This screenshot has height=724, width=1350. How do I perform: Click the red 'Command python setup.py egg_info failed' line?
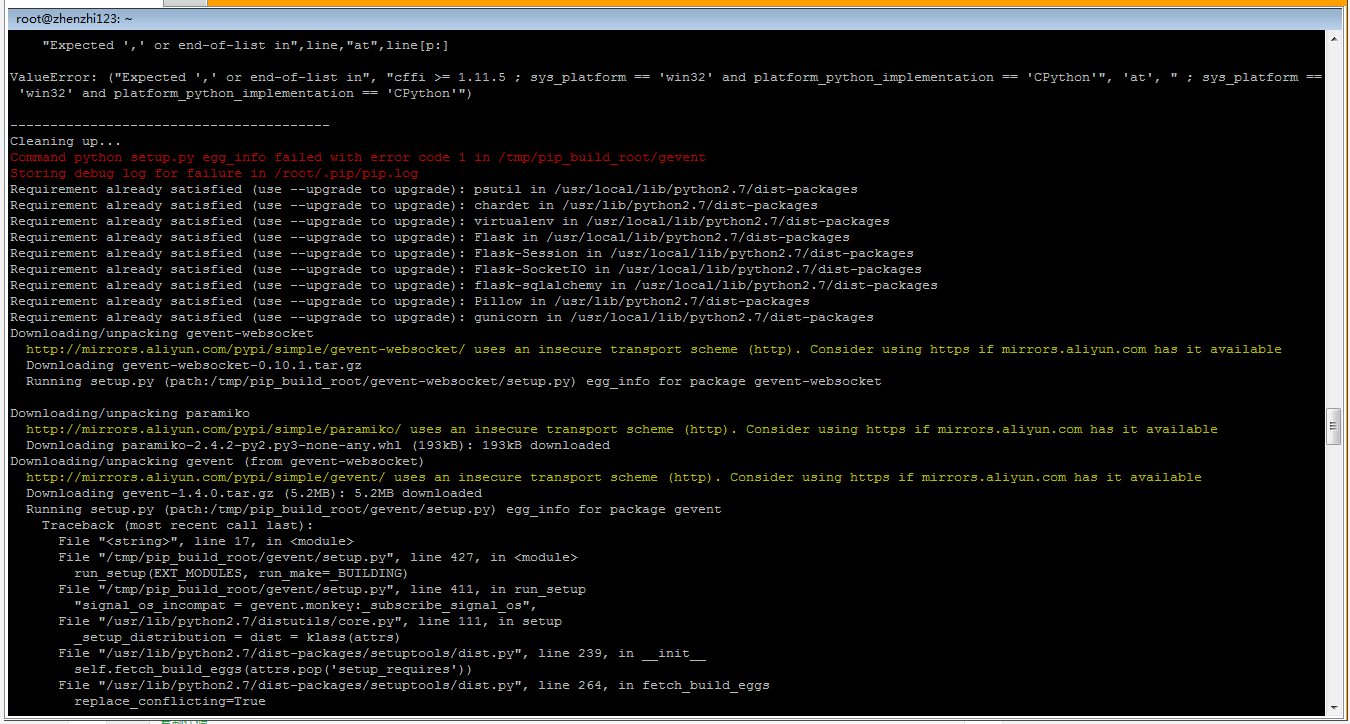pos(358,157)
